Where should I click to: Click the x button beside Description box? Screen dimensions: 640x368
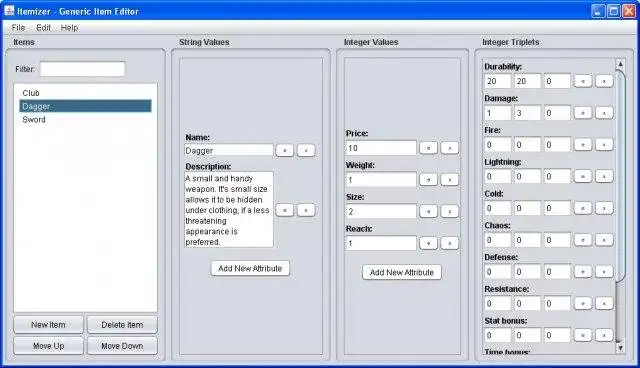pyautogui.click(x=306, y=210)
